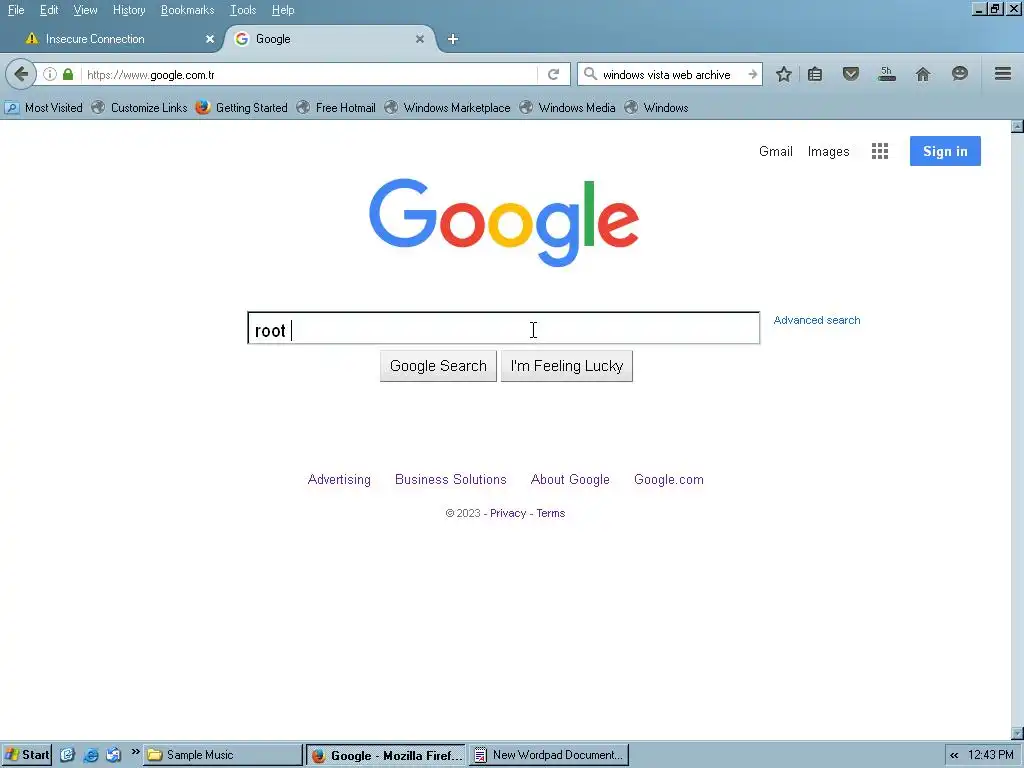This screenshot has height=768, width=1024.
Task: Open the Images link
Action: click(828, 152)
